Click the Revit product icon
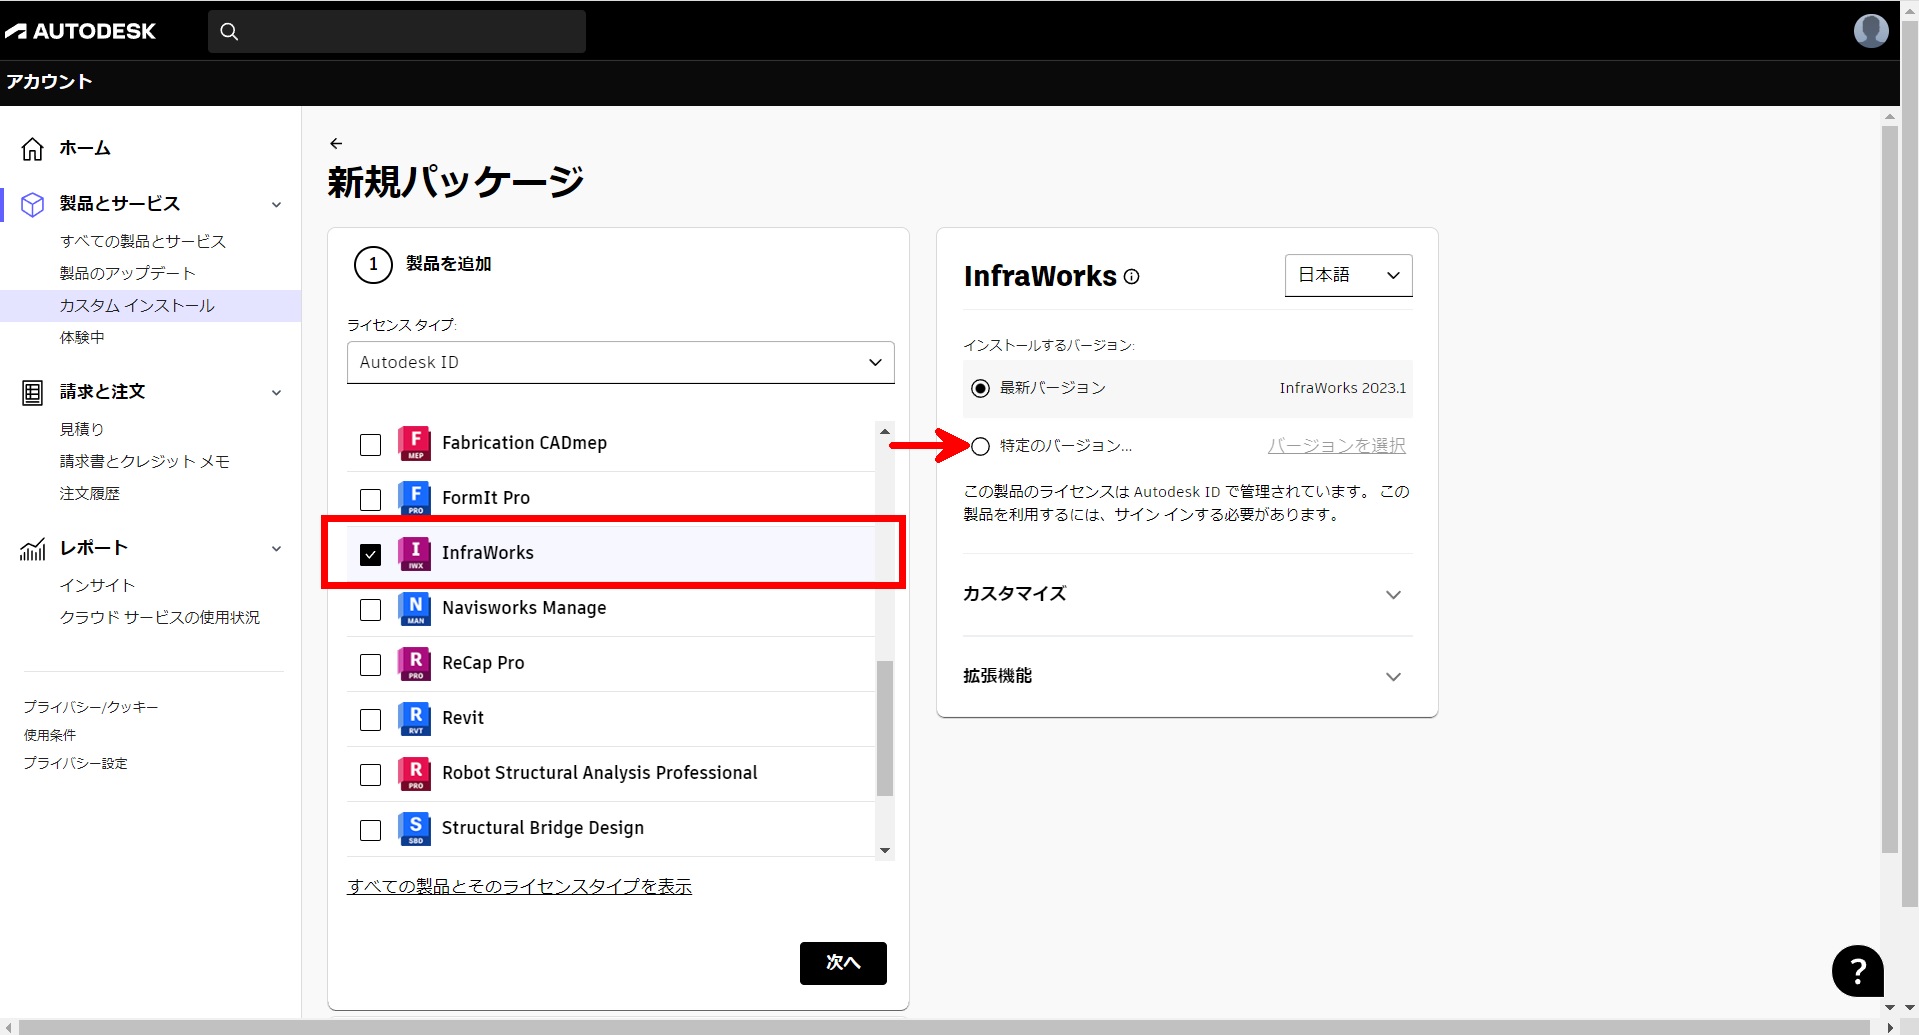 coord(415,718)
